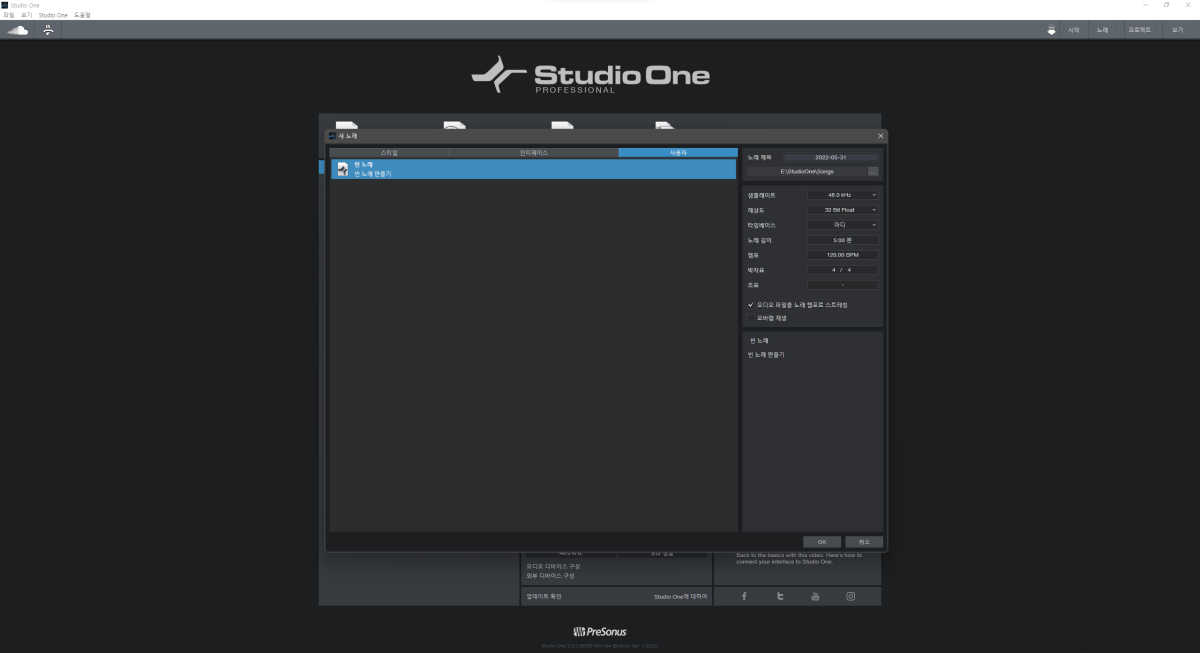Toggle the 오디오 파일을 노래 템포로 스트레칭 checkbox

tap(751, 304)
